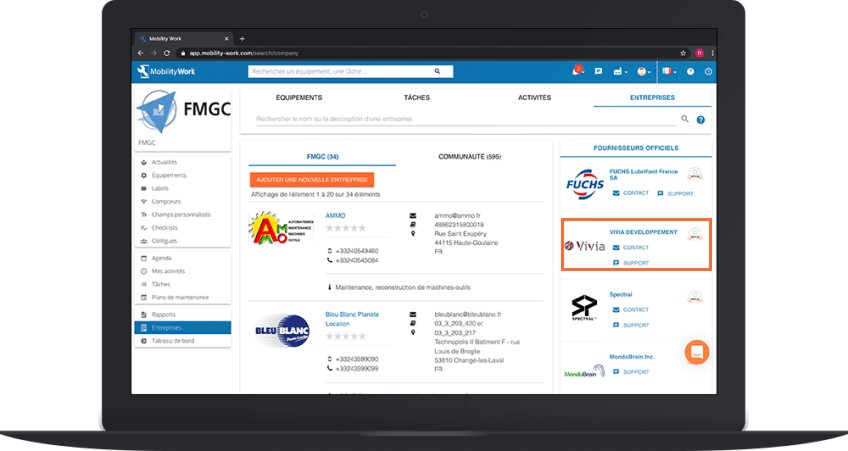Select Entreprises in the sidebar
The height and width of the screenshot is (451, 848).
[x=183, y=328]
